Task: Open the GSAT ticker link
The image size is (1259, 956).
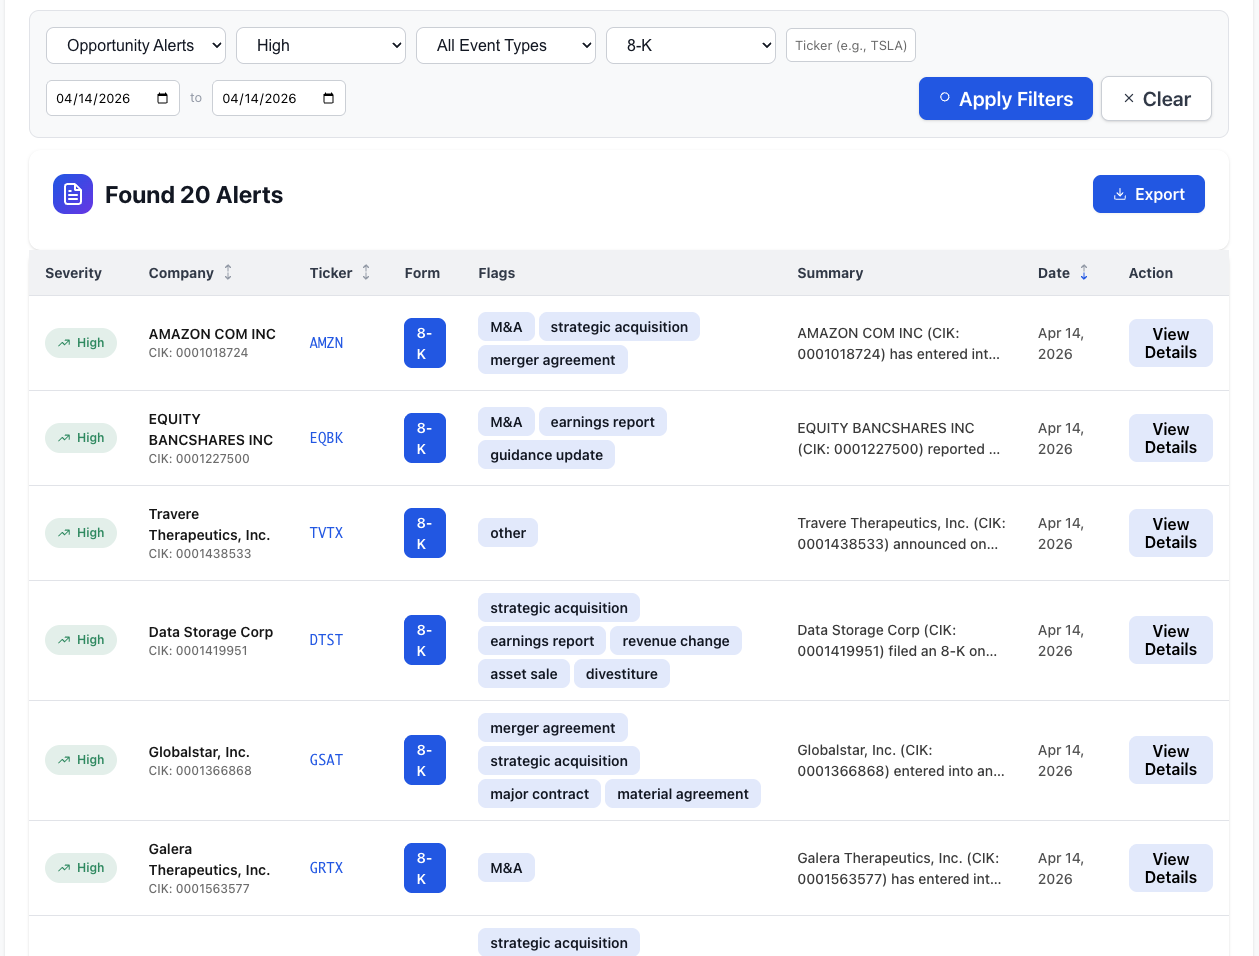Action: pos(326,760)
